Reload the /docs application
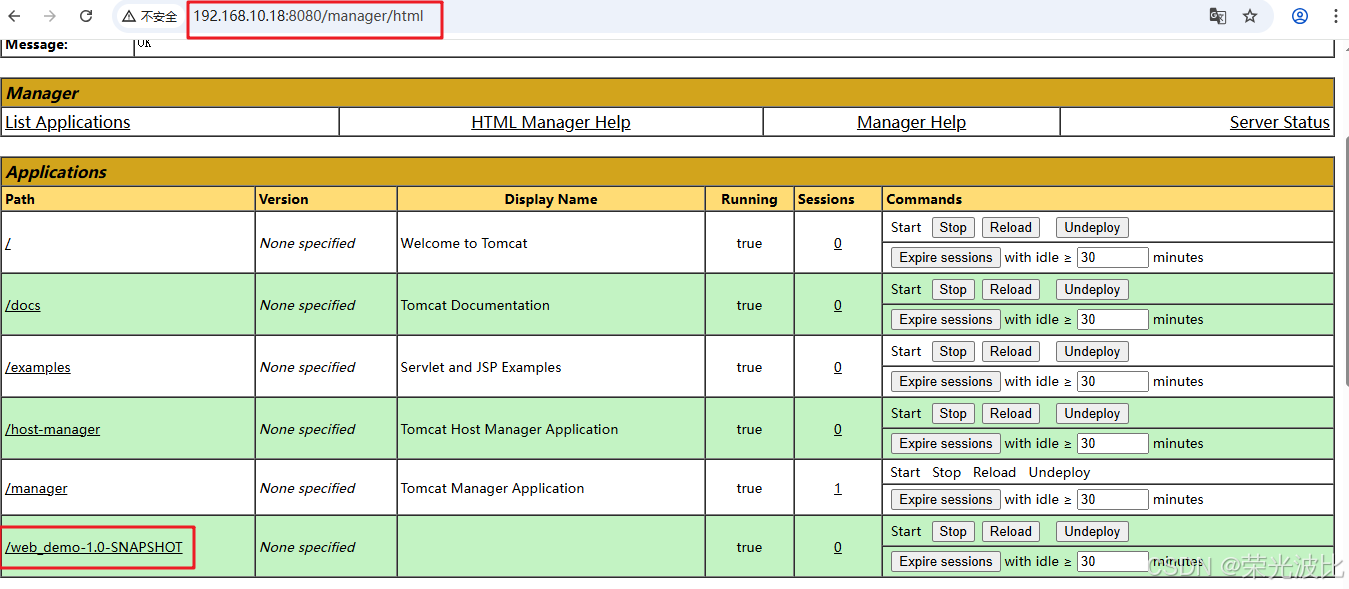The image size is (1349, 589). coord(1011,289)
